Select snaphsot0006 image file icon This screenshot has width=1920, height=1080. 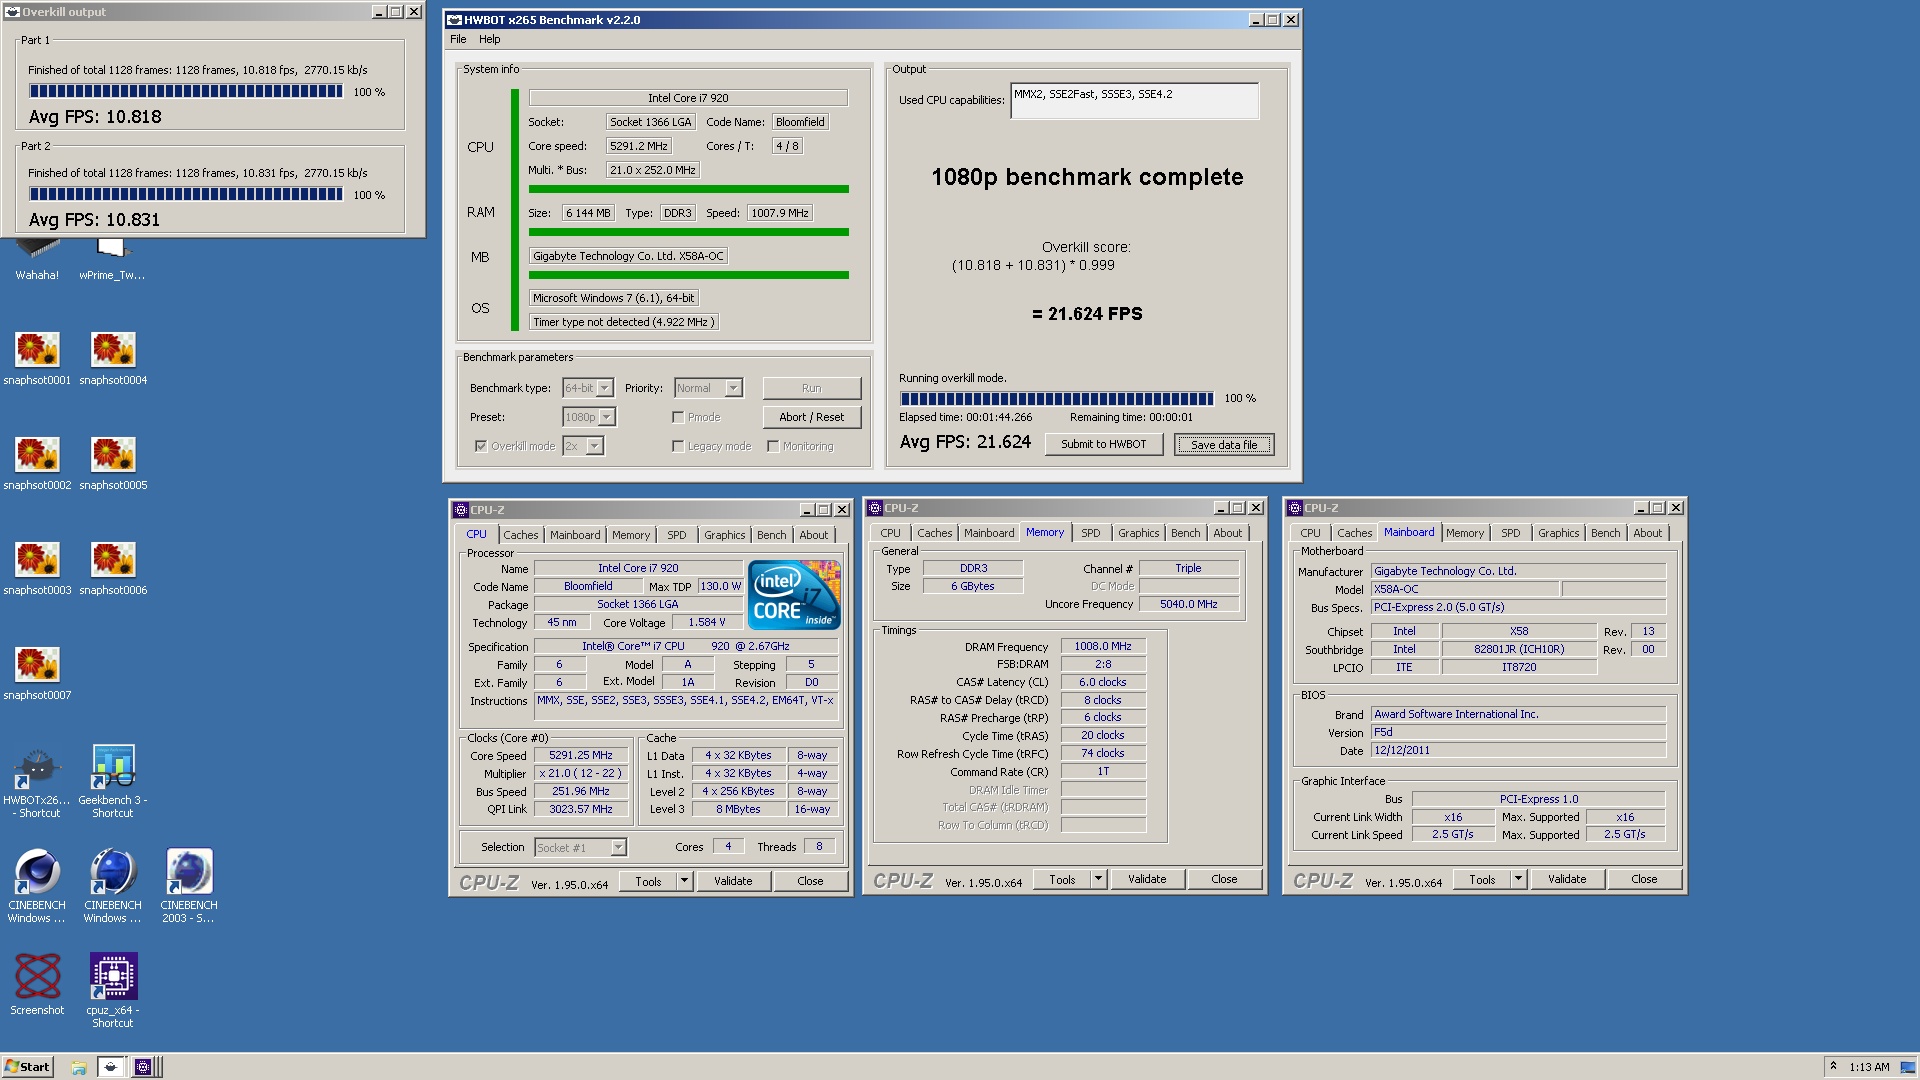pyautogui.click(x=113, y=568)
